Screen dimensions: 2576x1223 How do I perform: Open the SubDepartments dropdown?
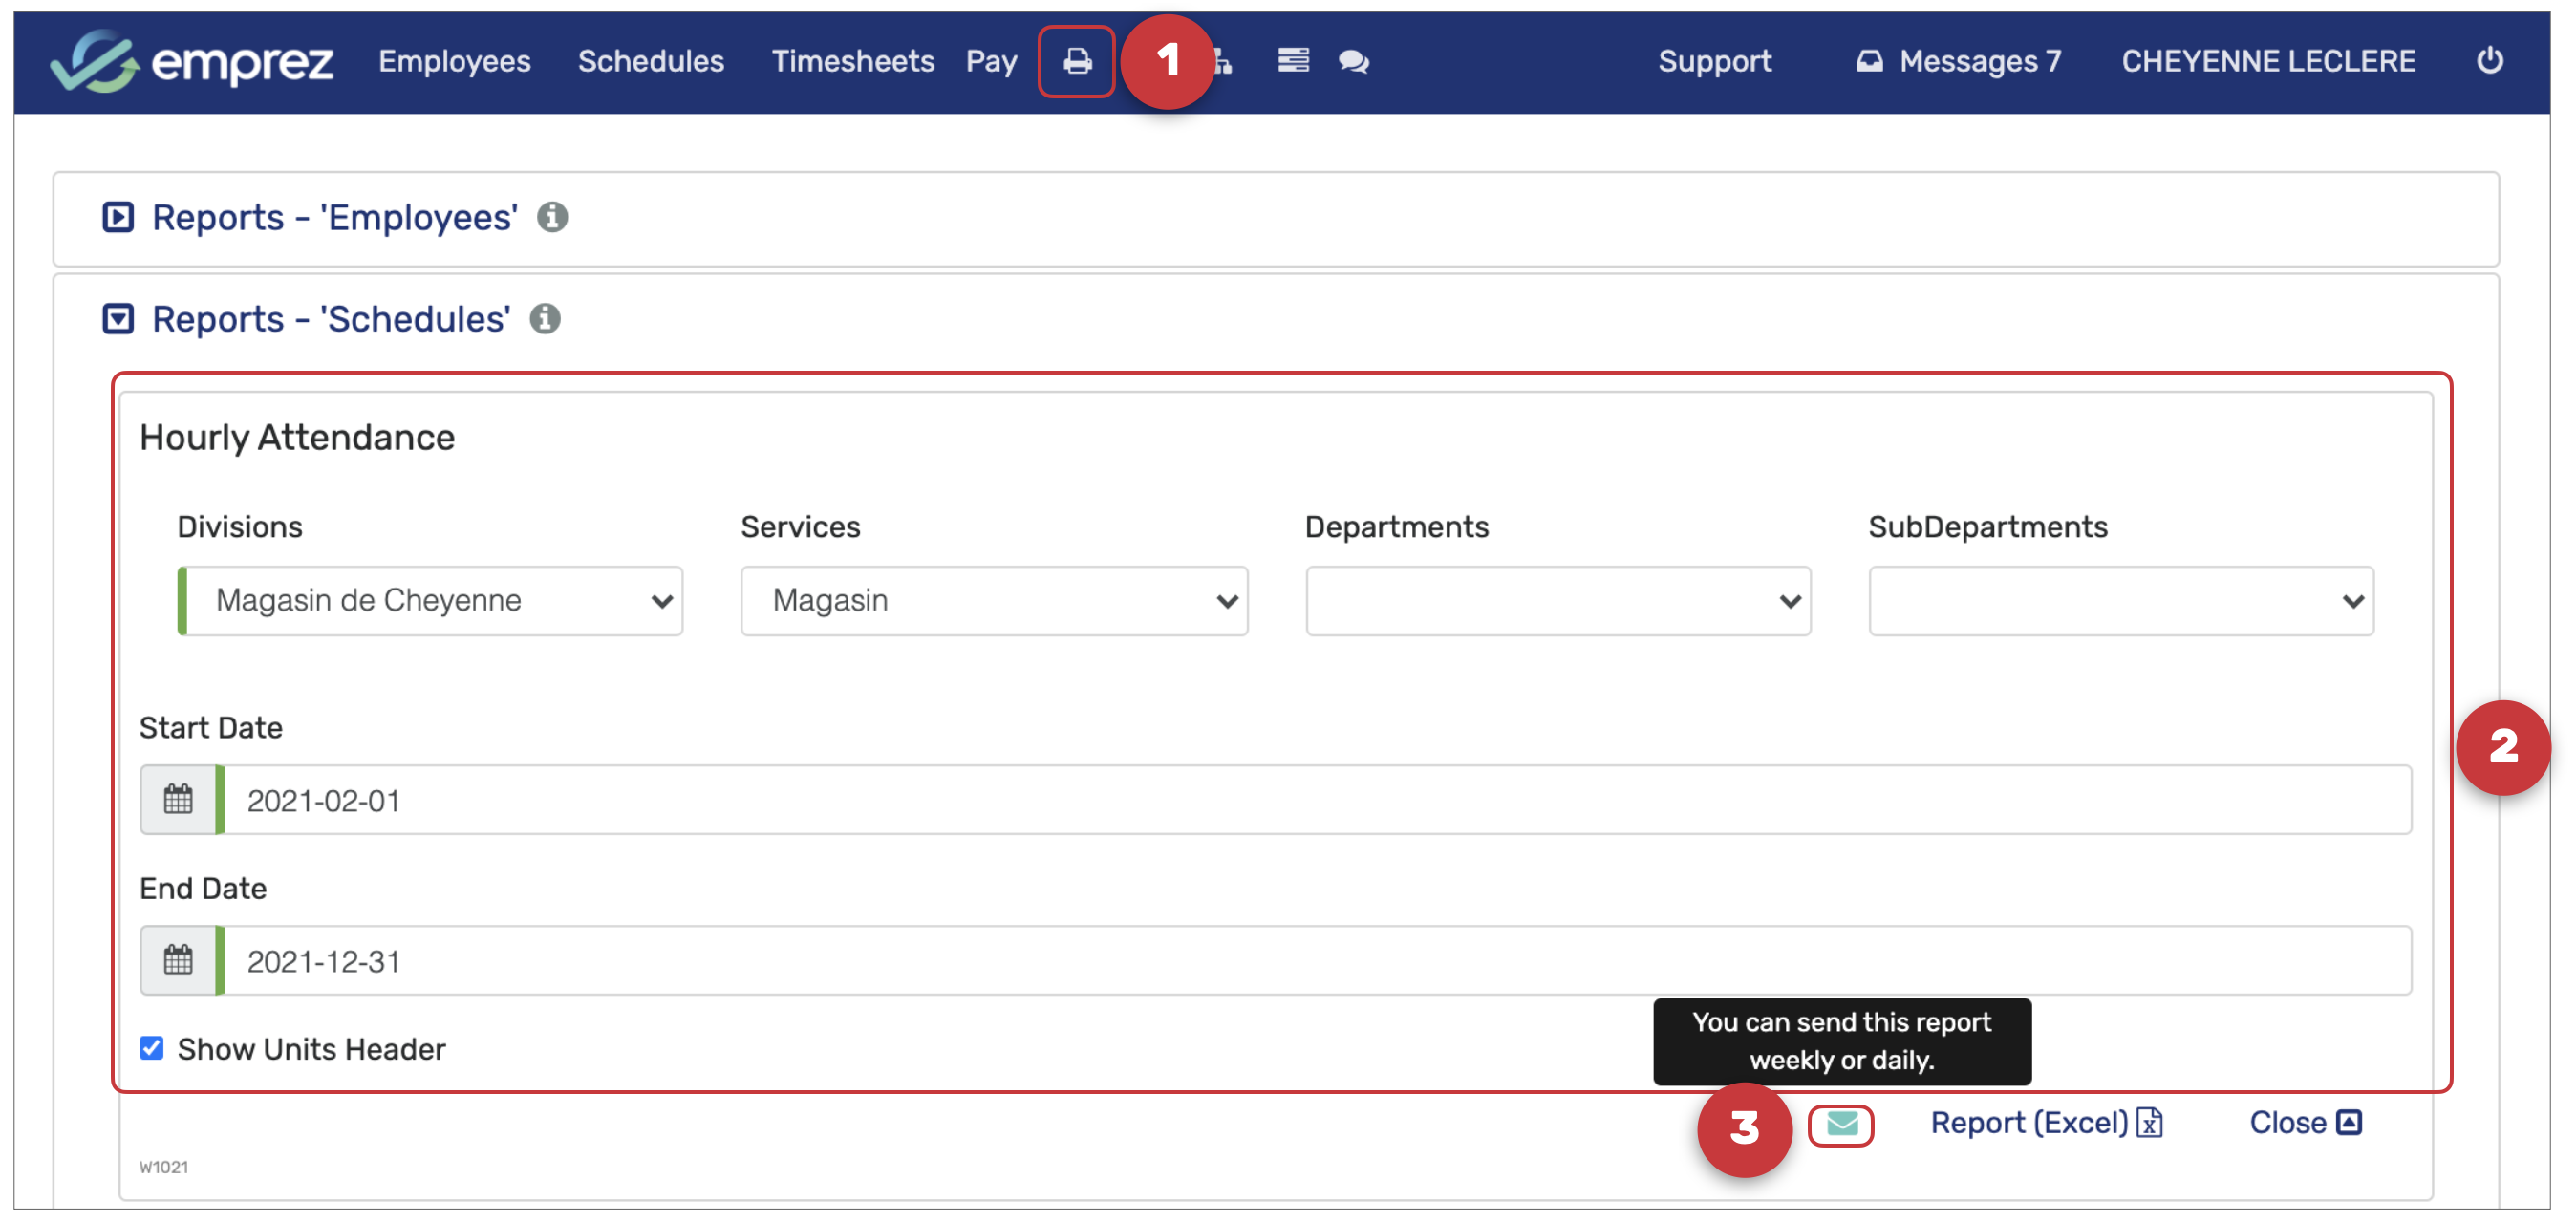coord(2120,601)
